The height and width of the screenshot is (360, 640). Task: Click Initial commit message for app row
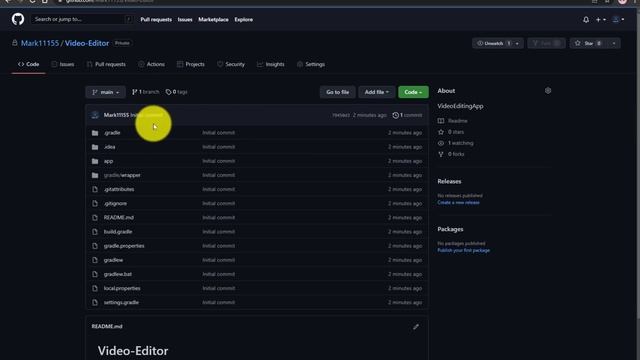pos(218,161)
